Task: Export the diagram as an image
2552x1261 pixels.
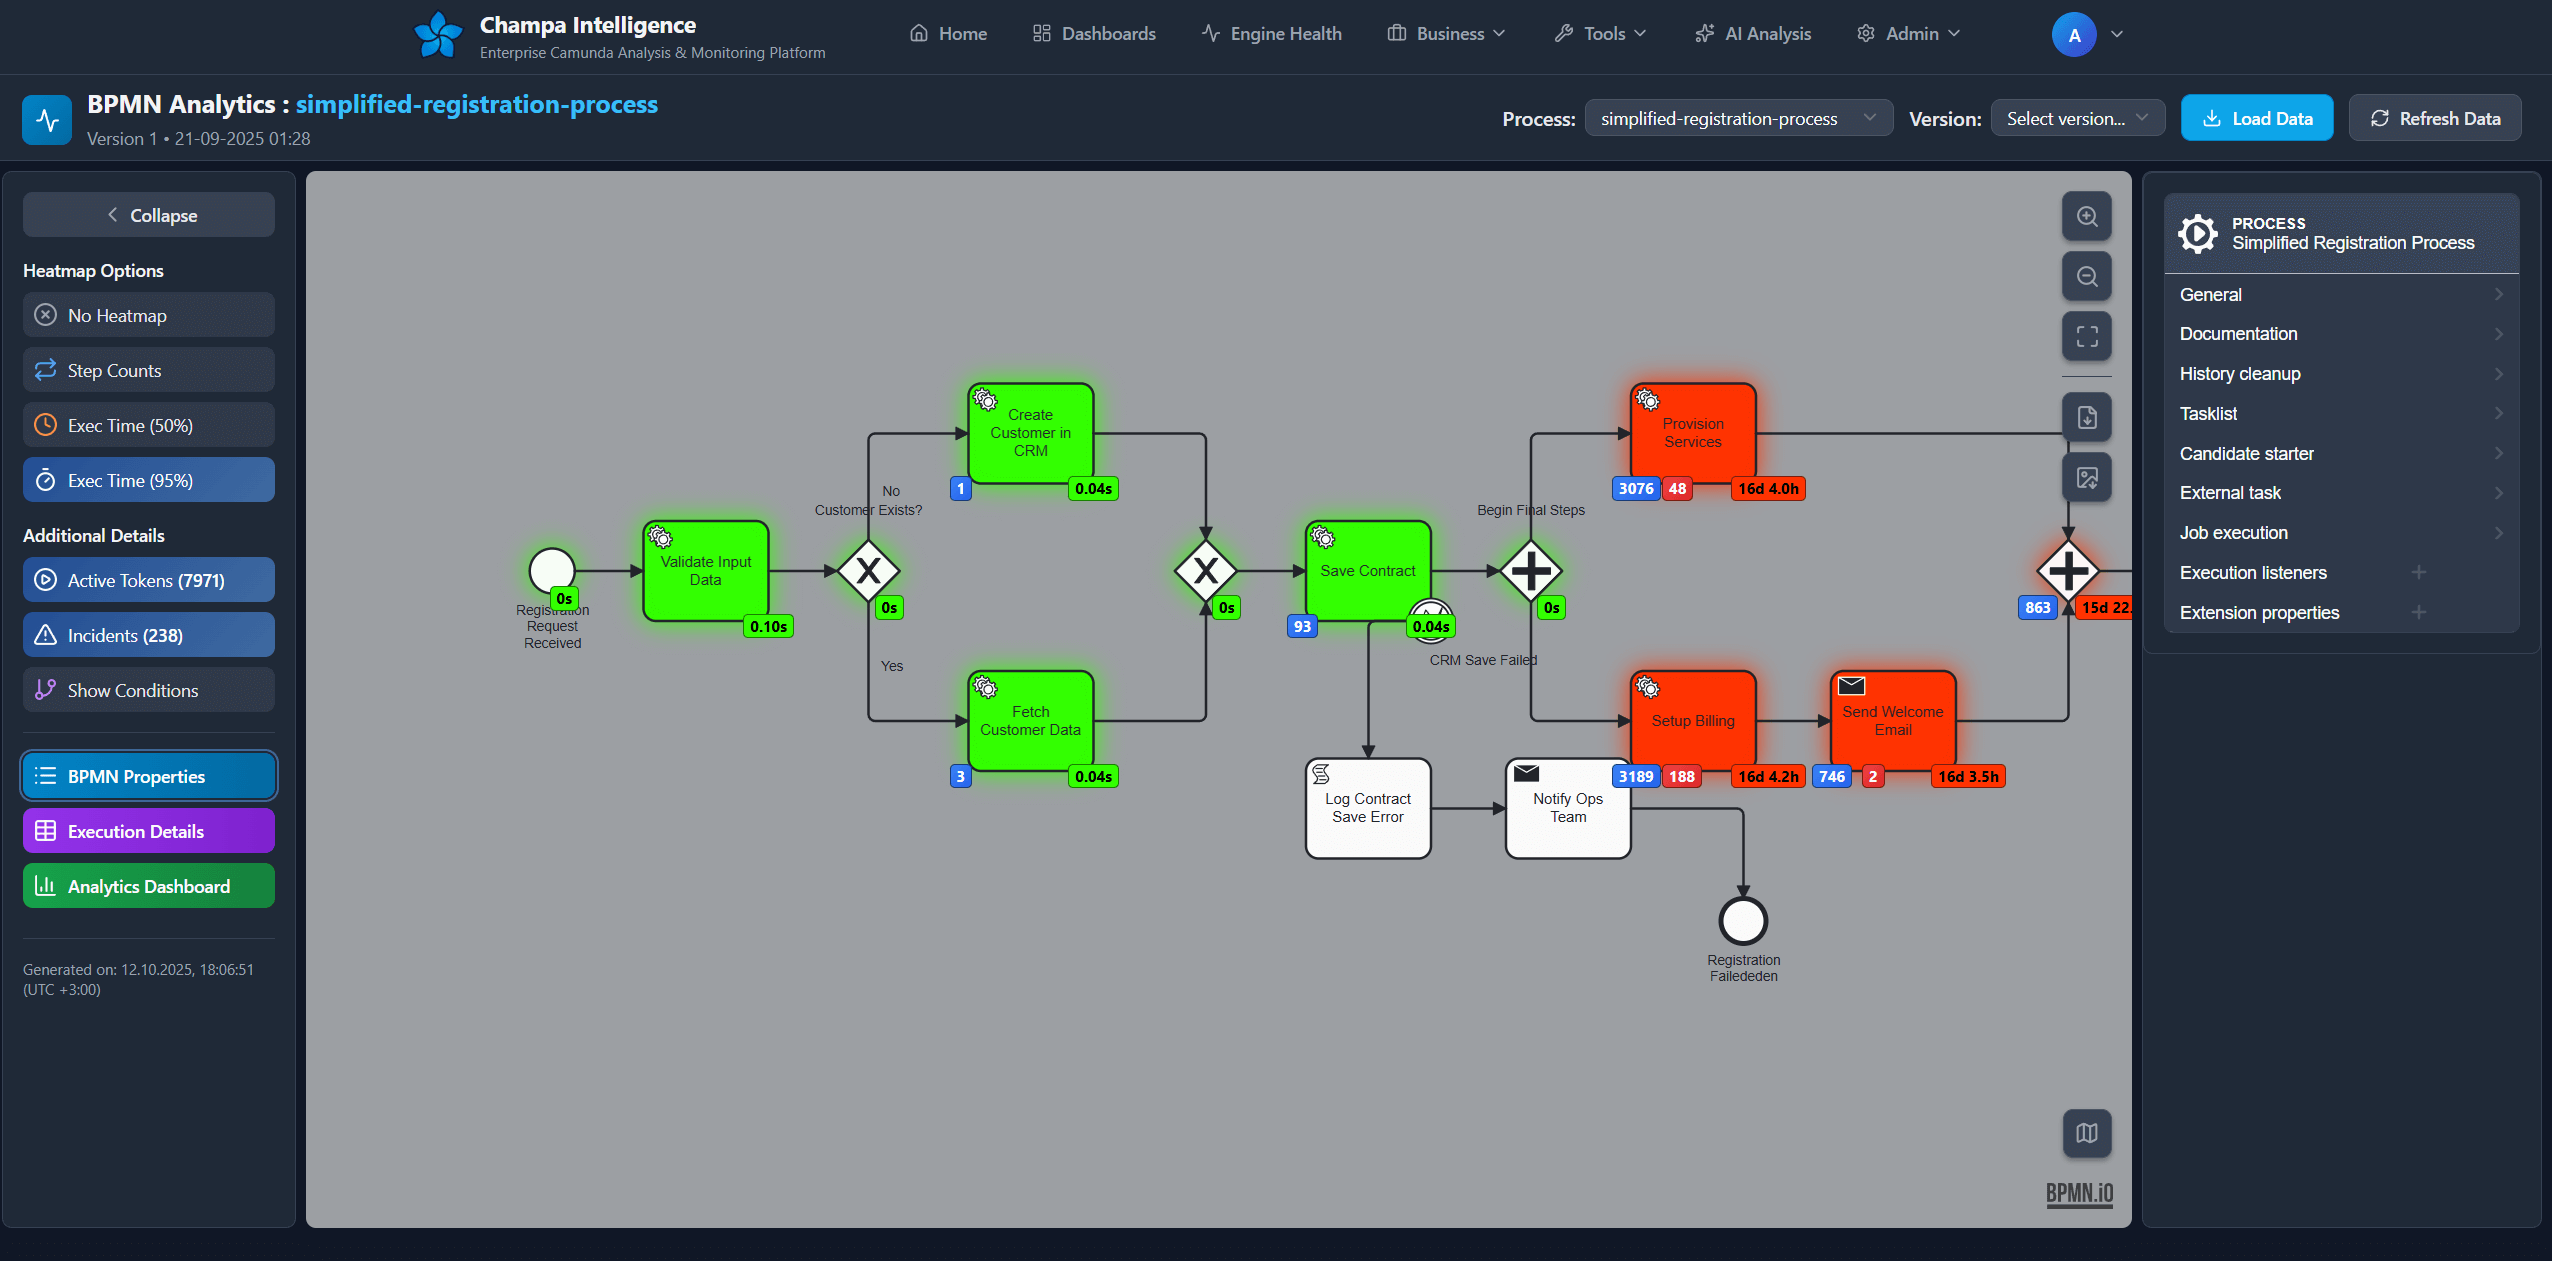Action: (x=2086, y=478)
